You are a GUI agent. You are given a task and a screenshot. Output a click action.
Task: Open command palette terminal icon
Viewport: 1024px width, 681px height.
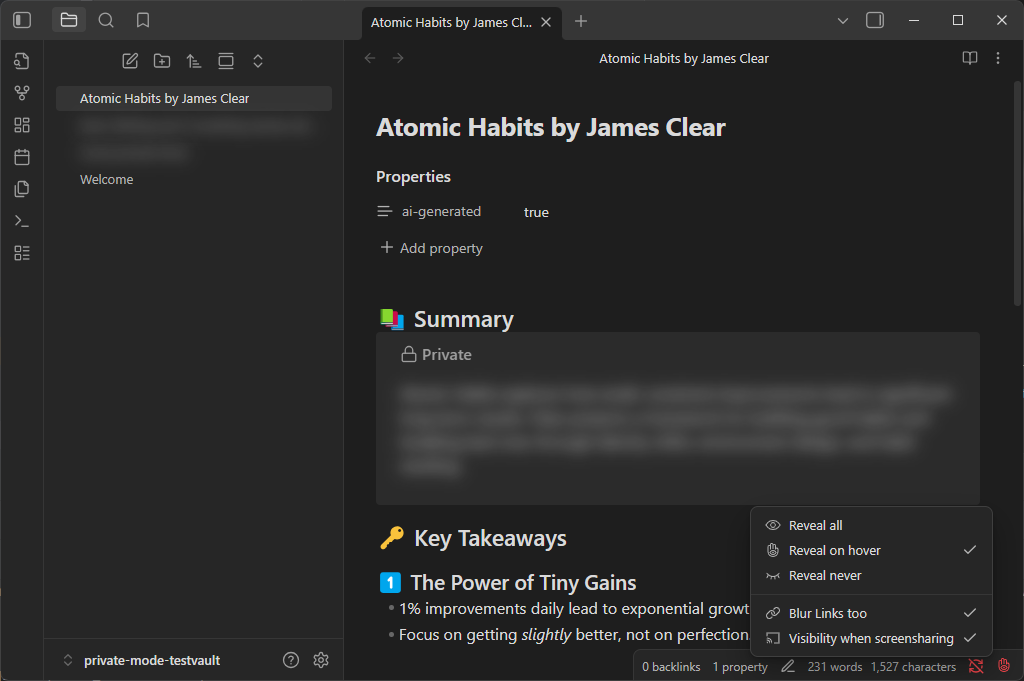(x=22, y=221)
